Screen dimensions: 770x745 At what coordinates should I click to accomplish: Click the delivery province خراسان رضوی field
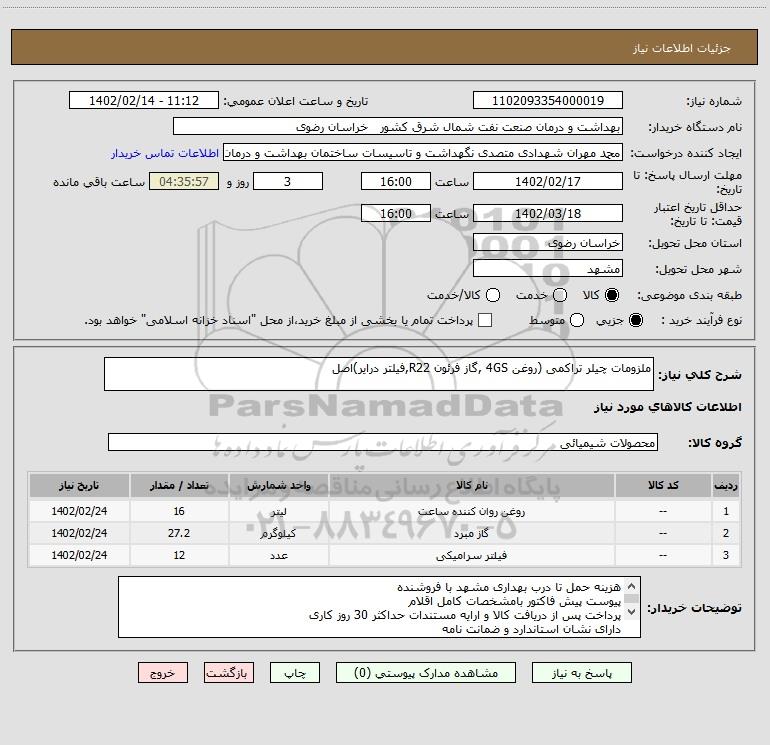[548, 243]
